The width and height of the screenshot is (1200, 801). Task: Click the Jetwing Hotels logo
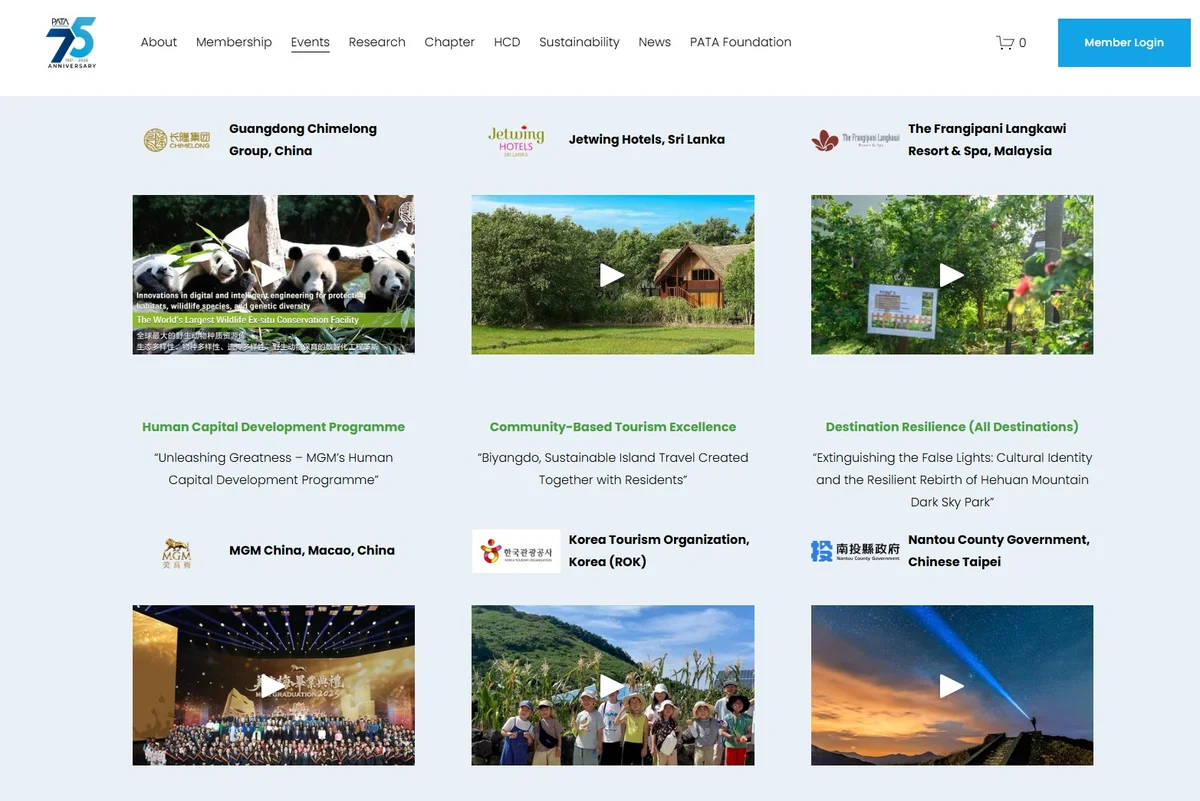(x=516, y=141)
